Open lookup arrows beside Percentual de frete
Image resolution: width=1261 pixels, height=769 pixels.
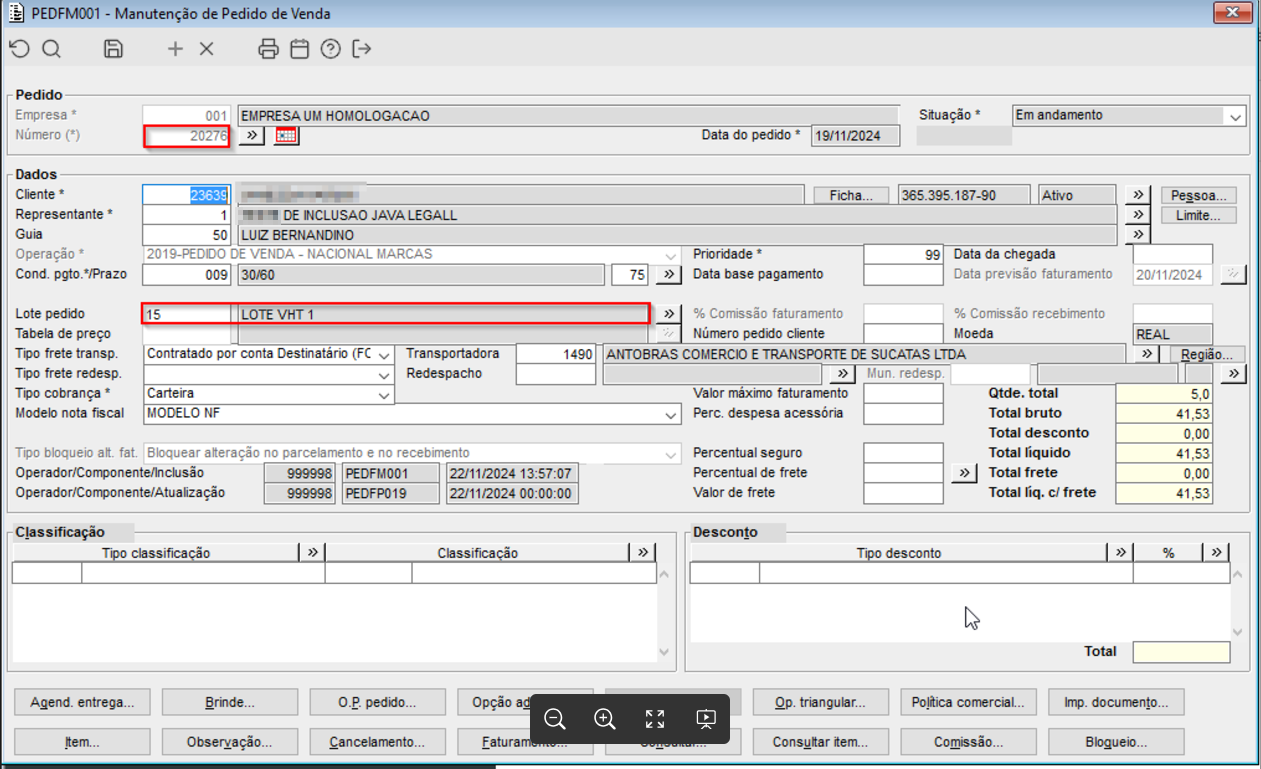[964, 473]
